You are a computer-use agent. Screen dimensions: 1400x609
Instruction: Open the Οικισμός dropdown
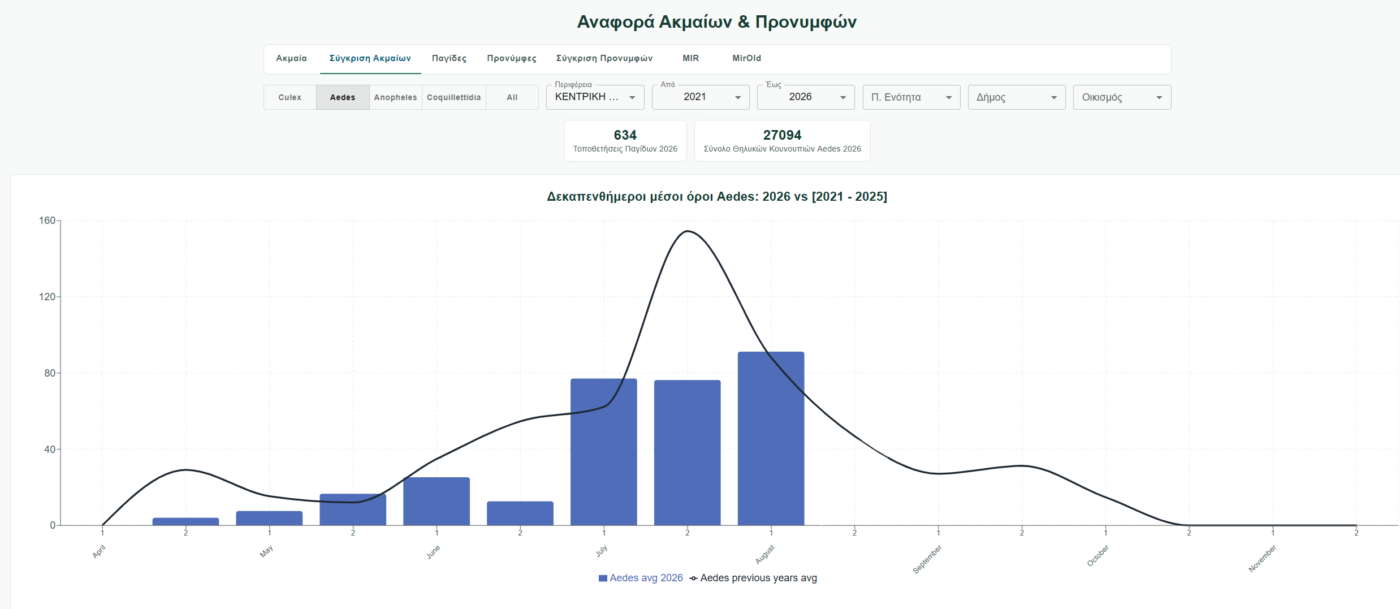coord(1122,97)
